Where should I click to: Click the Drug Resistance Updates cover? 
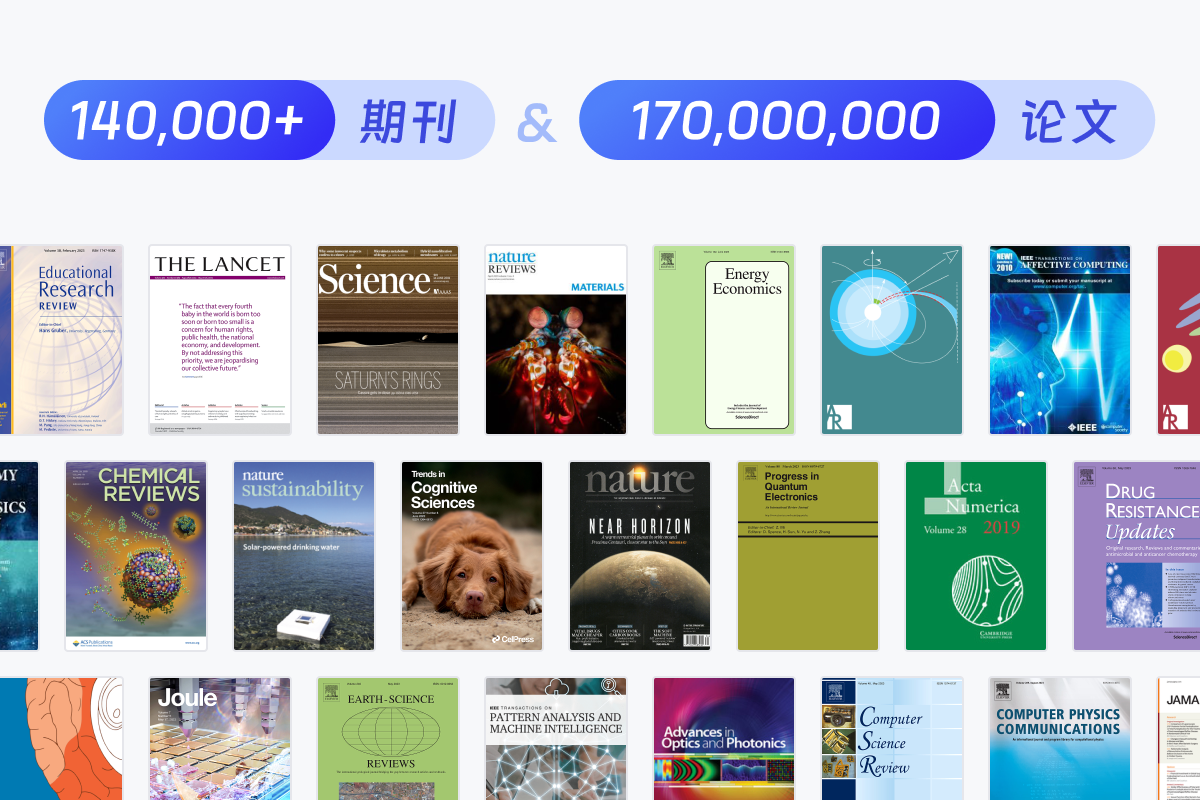1138,556
